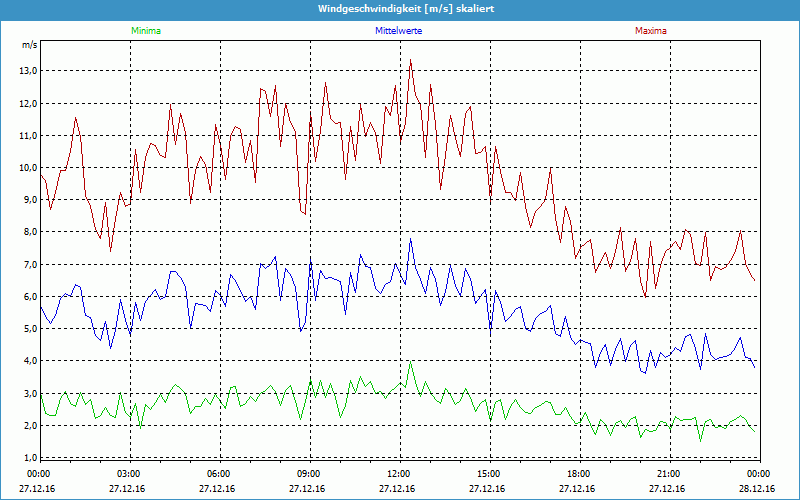Viewport: 800px width, 500px height.
Task: Click the 06:00 time axis label
Action: click(217, 474)
